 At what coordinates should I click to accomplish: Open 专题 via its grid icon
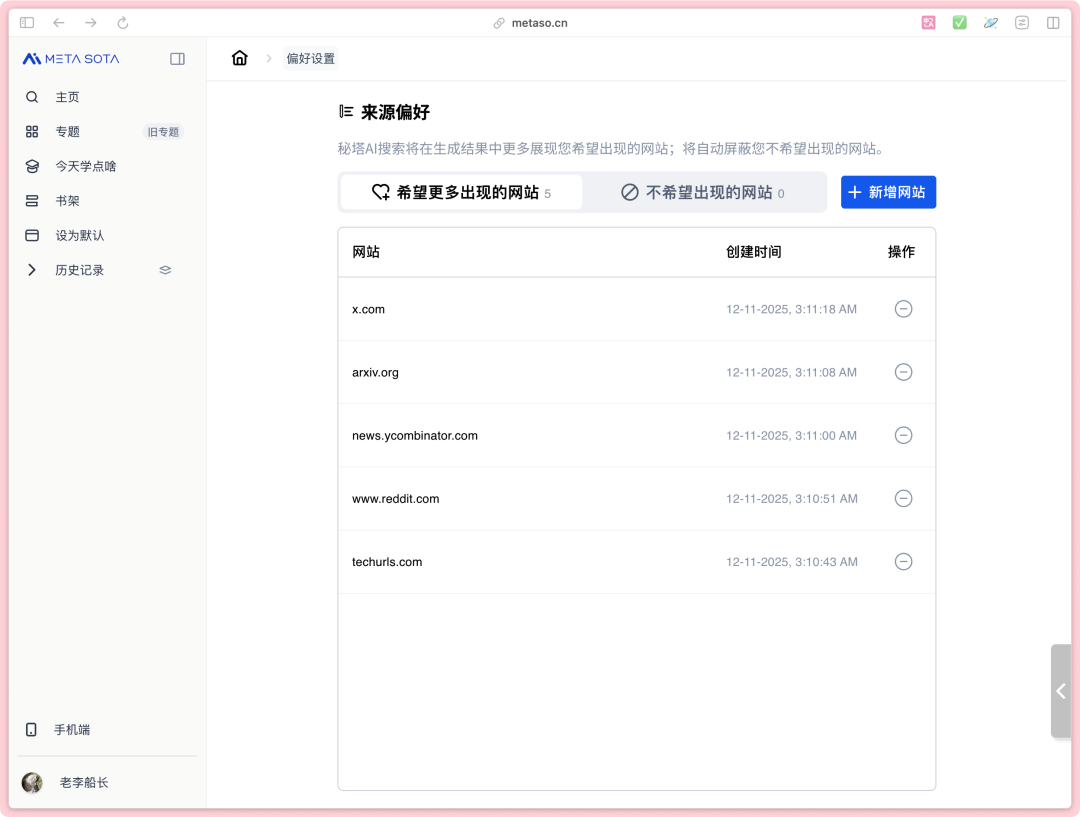(x=32, y=131)
